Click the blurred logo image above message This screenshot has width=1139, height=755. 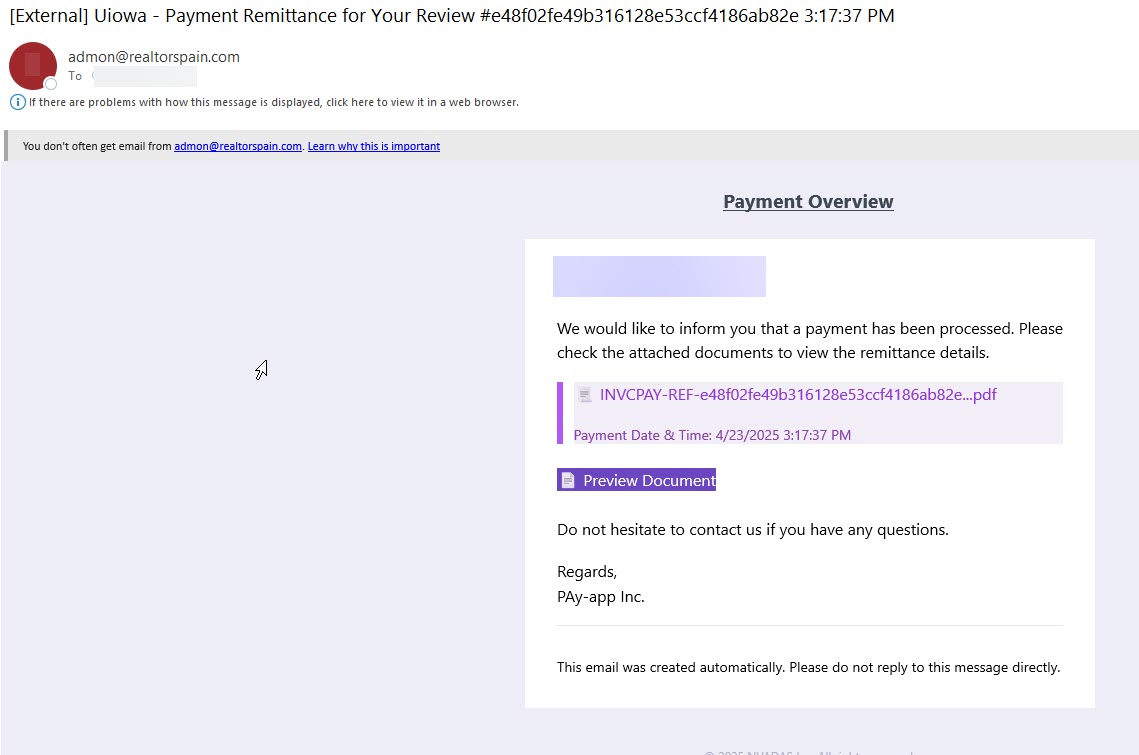point(659,277)
